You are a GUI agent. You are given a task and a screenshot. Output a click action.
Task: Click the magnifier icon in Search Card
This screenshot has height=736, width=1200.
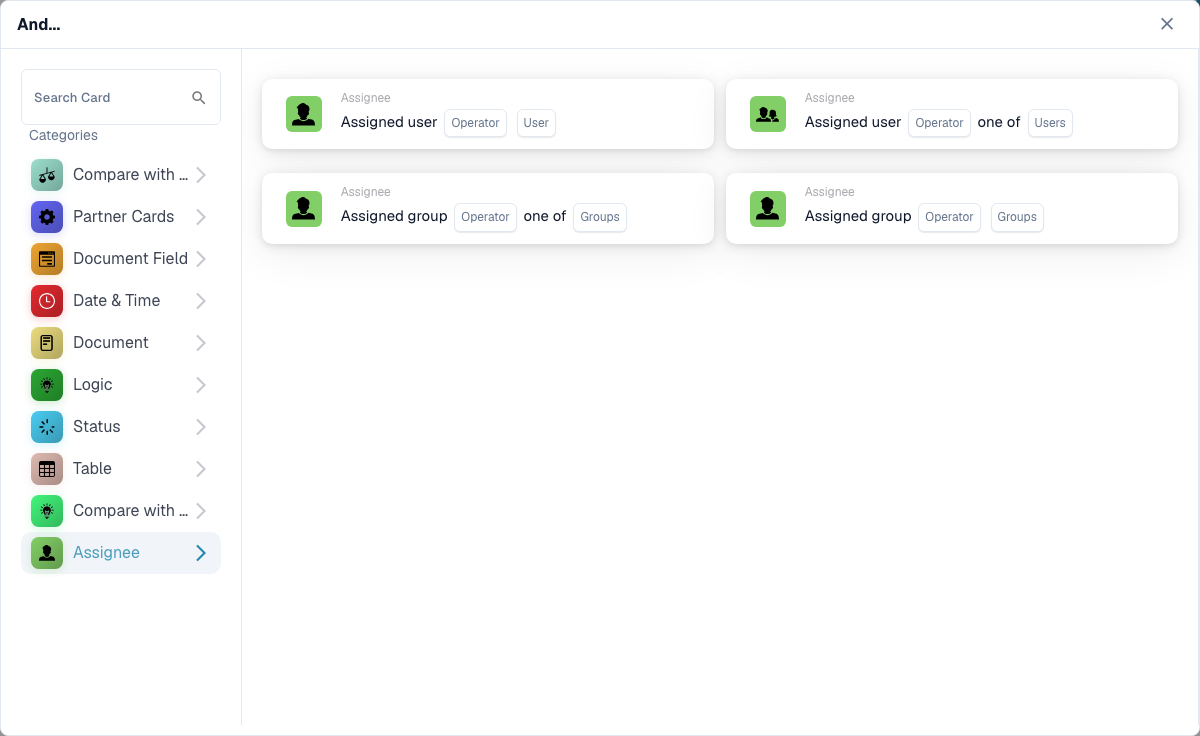(x=199, y=97)
